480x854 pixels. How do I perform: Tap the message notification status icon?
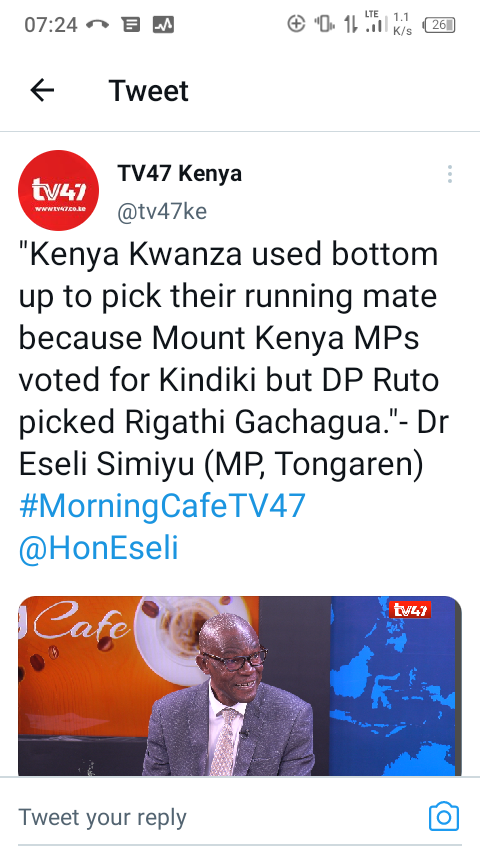click(131, 25)
